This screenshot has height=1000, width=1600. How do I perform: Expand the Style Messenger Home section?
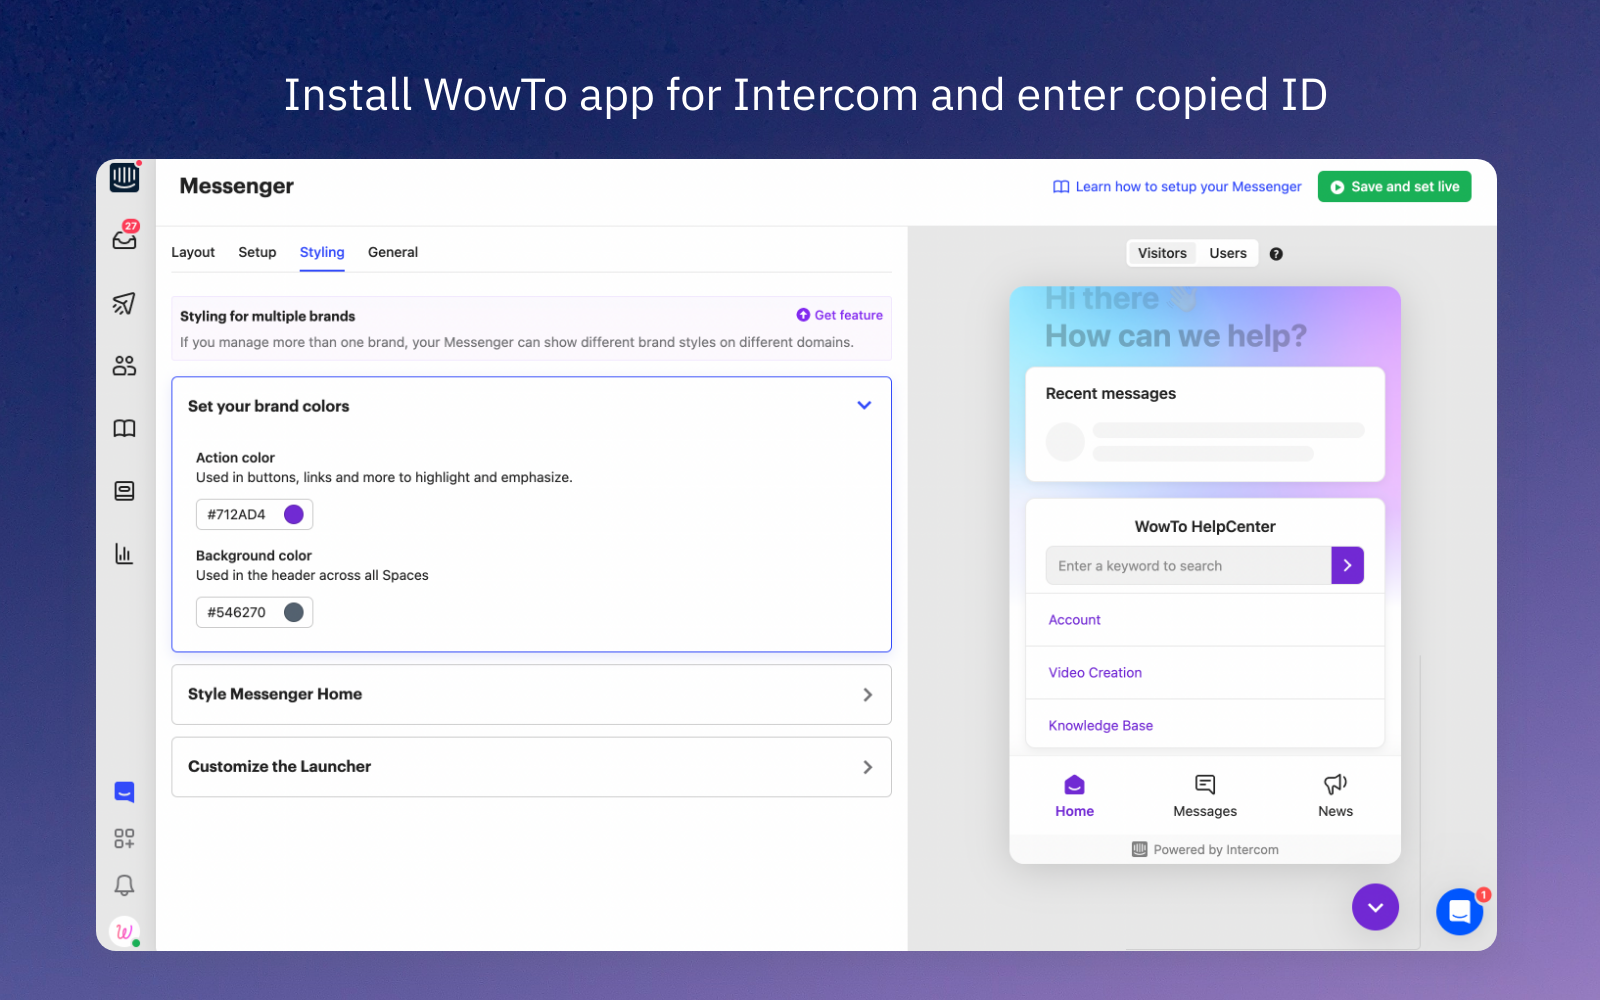pyautogui.click(x=868, y=694)
